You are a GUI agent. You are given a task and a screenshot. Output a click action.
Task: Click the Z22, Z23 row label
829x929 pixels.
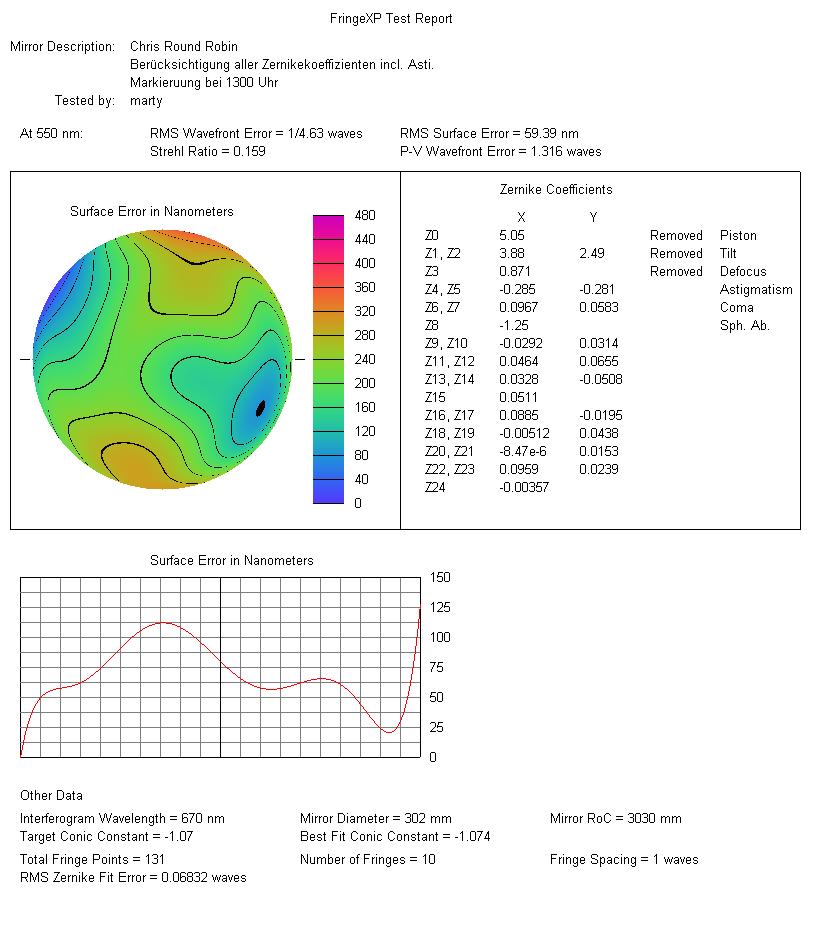(x=450, y=469)
